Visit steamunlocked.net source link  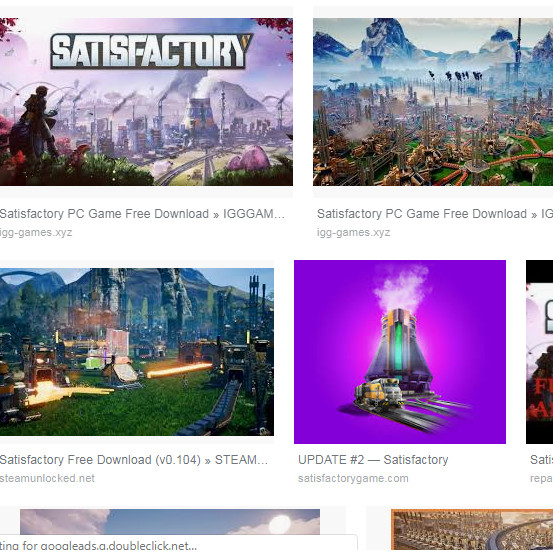pyautogui.click(x=47, y=479)
